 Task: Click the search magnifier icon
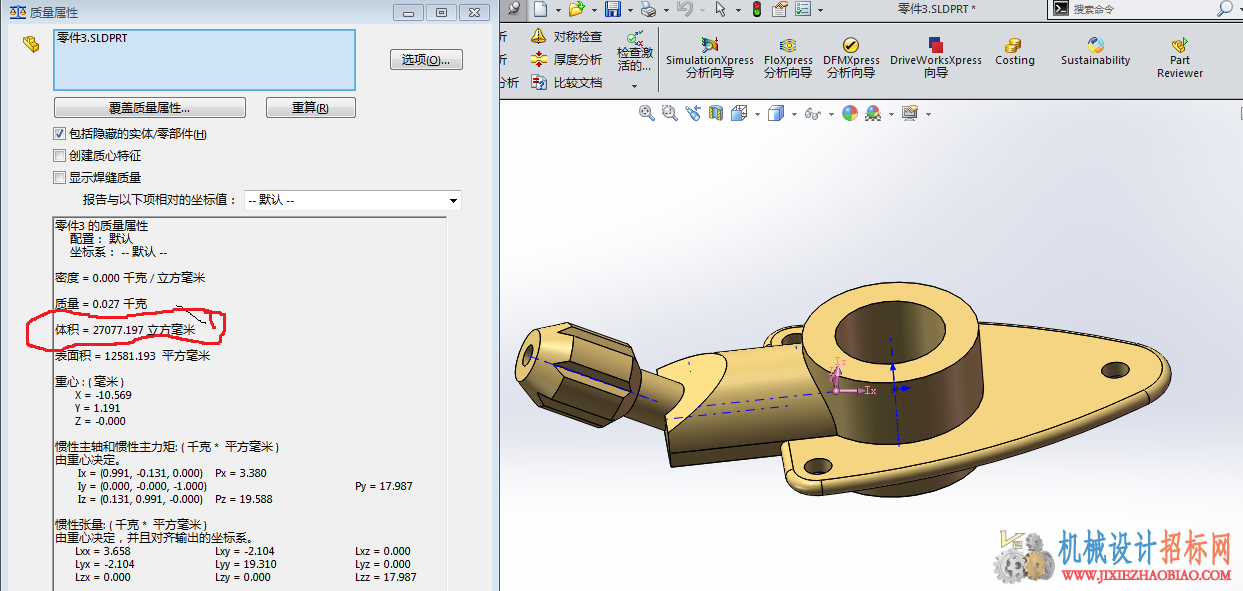point(1225,9)
